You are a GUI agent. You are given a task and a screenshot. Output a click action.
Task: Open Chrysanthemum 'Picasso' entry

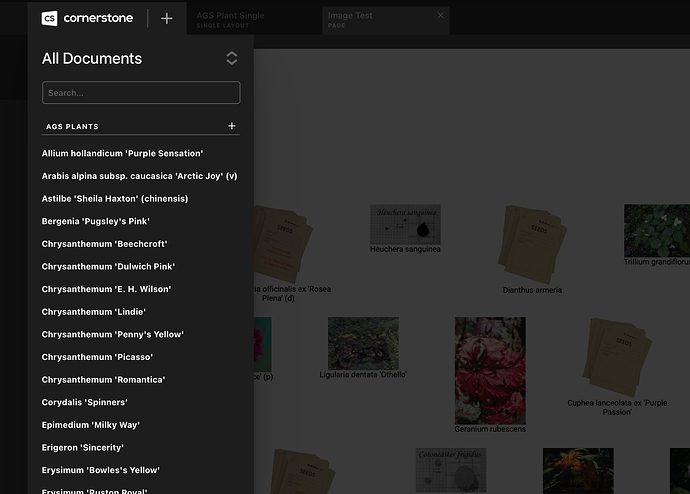97,357
